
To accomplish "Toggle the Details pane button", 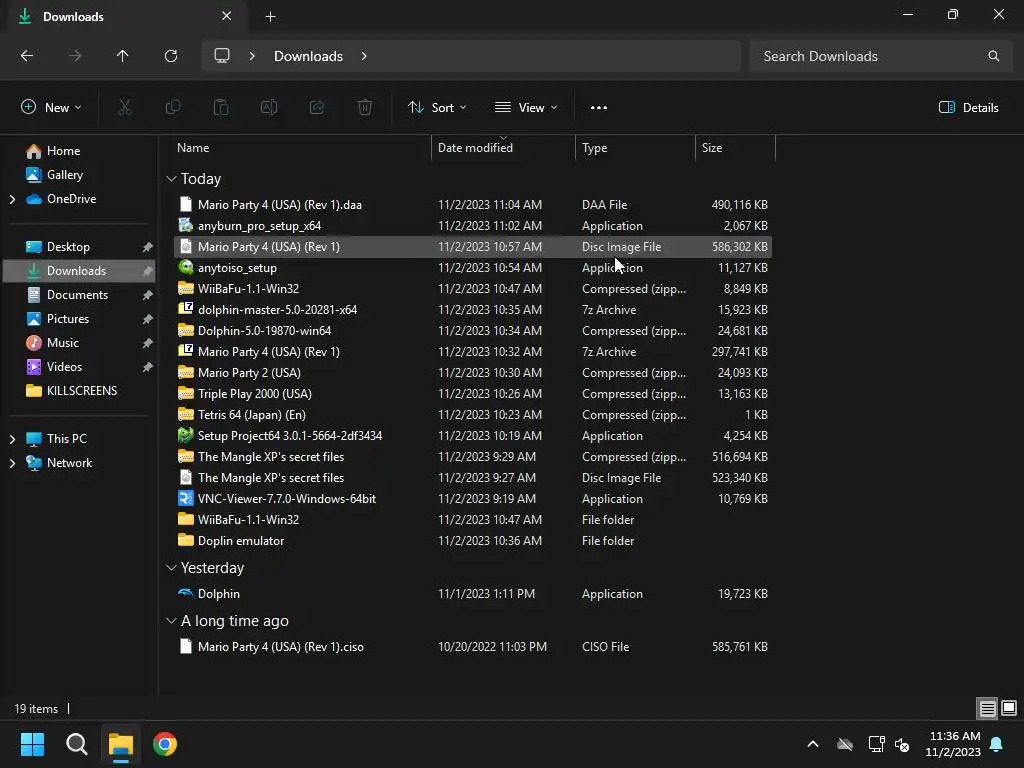I will (968, 108).
